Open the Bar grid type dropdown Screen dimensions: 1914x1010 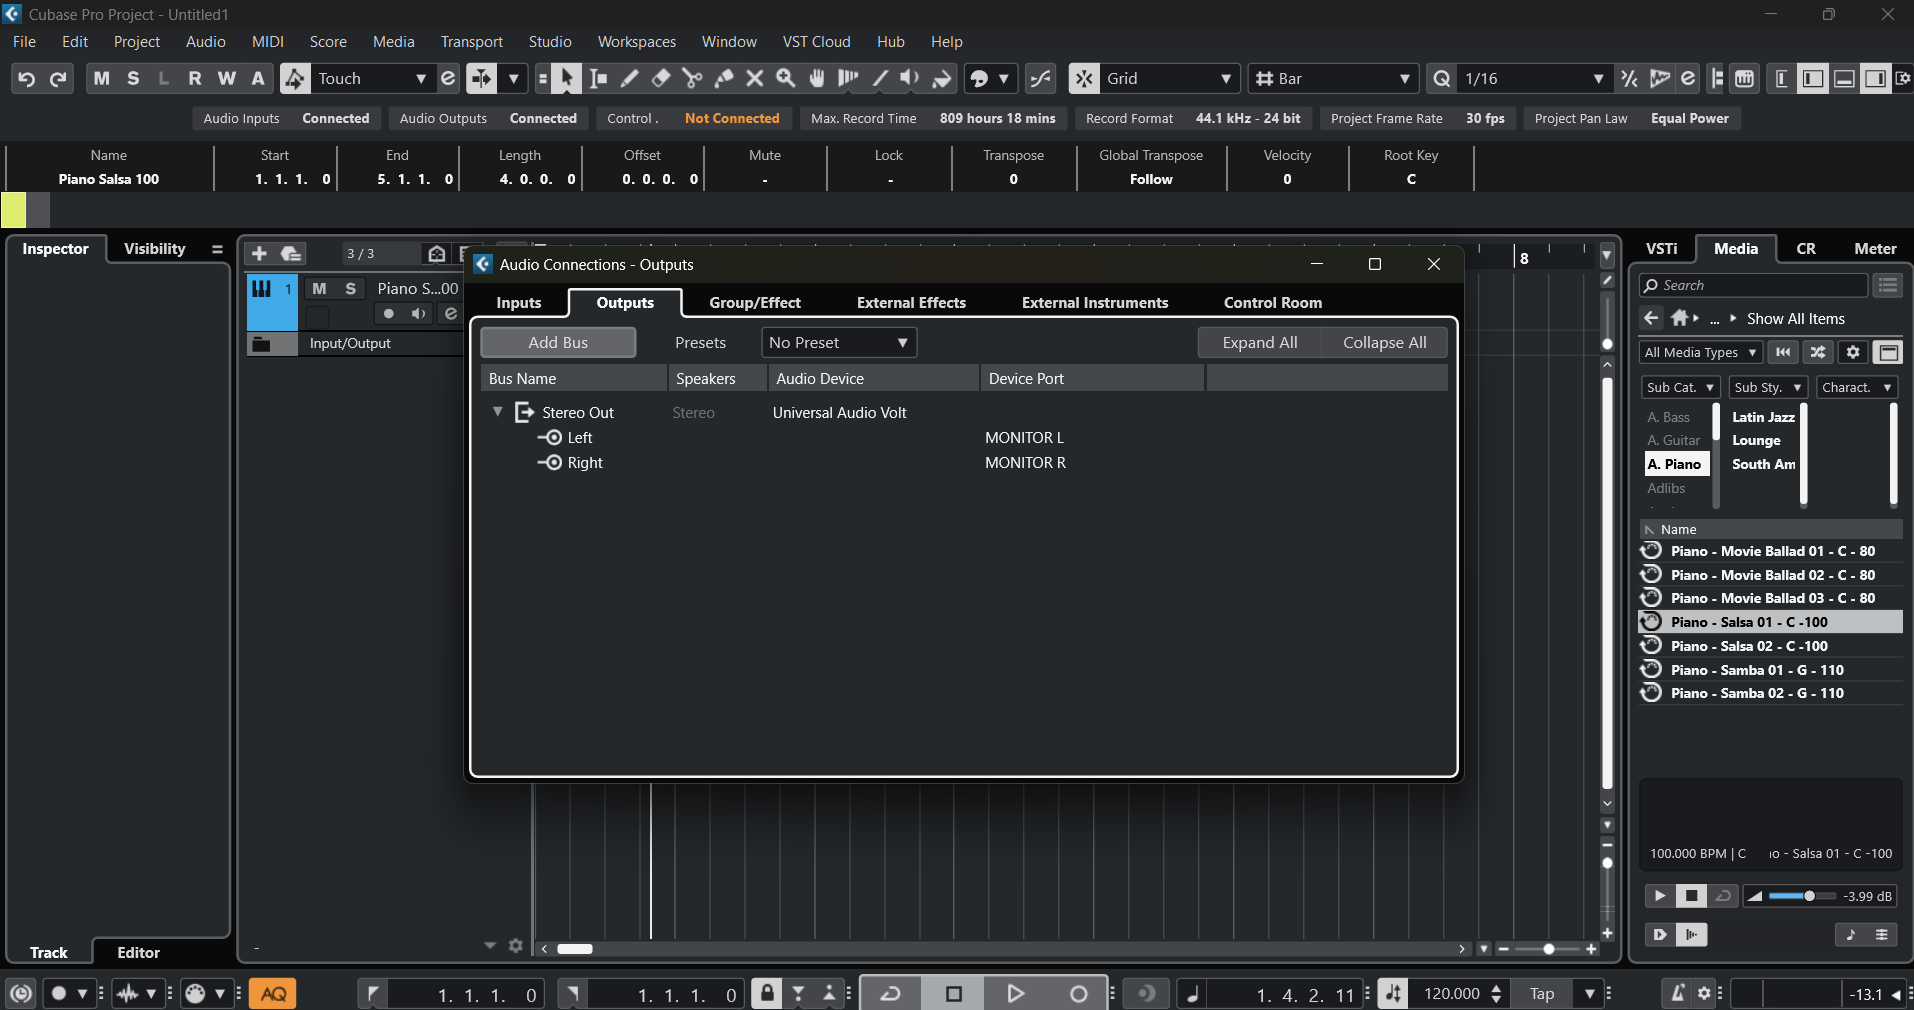tap(1333, 79)
